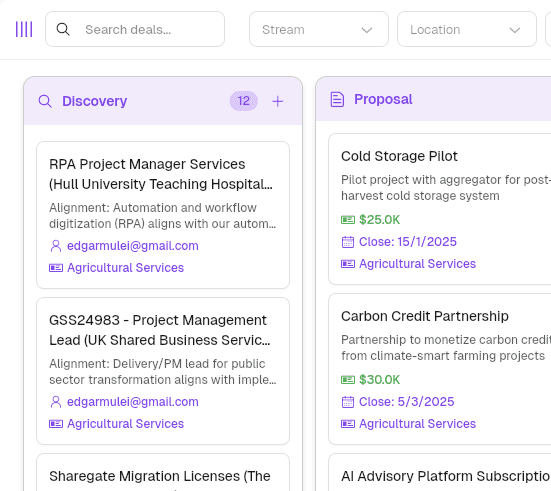551x491 pixels.
Task: Click the $25.0K deal value
Action: click(x=380, y=220)
